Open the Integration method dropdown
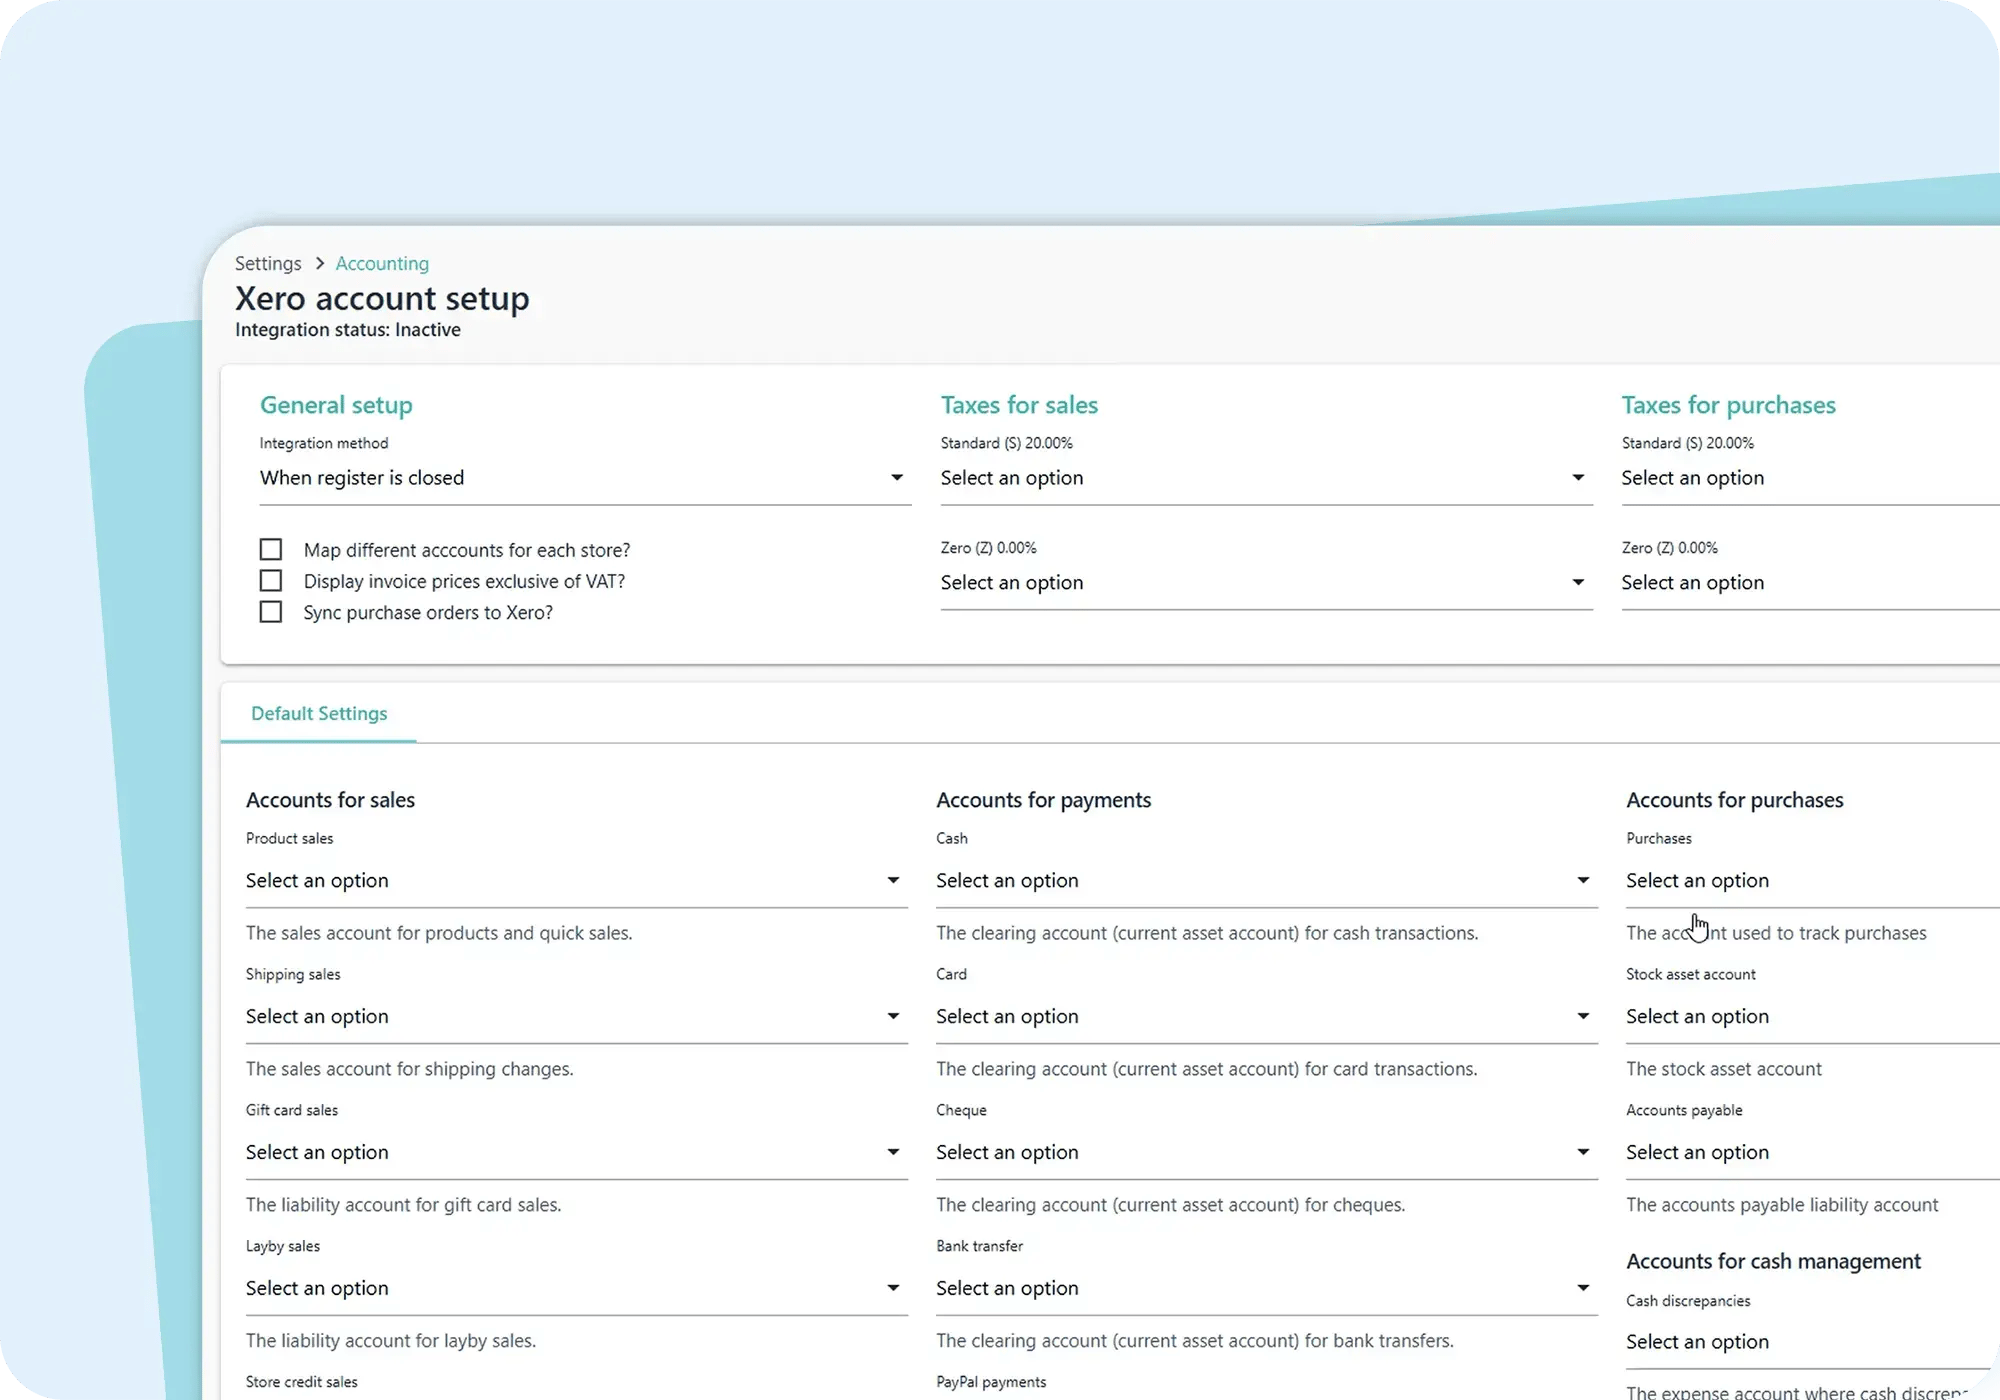 pos(897,477)
